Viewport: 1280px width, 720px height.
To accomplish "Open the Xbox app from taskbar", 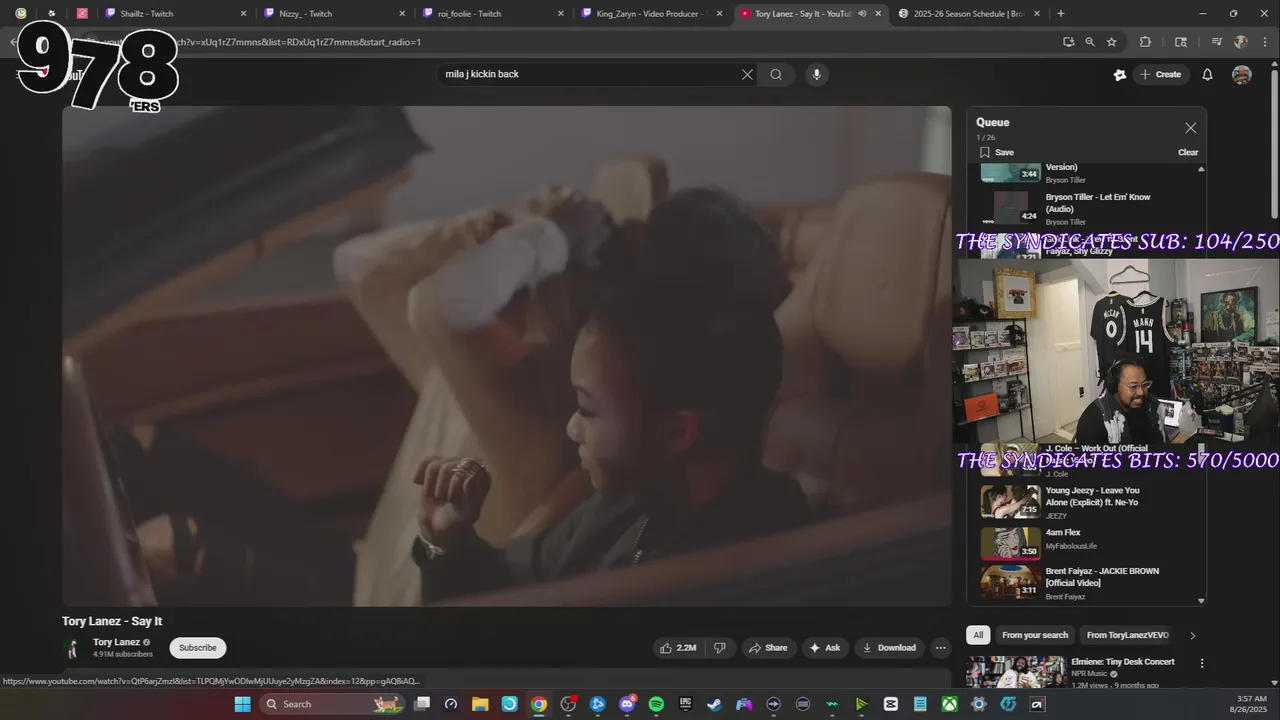I will click(949, 704).
